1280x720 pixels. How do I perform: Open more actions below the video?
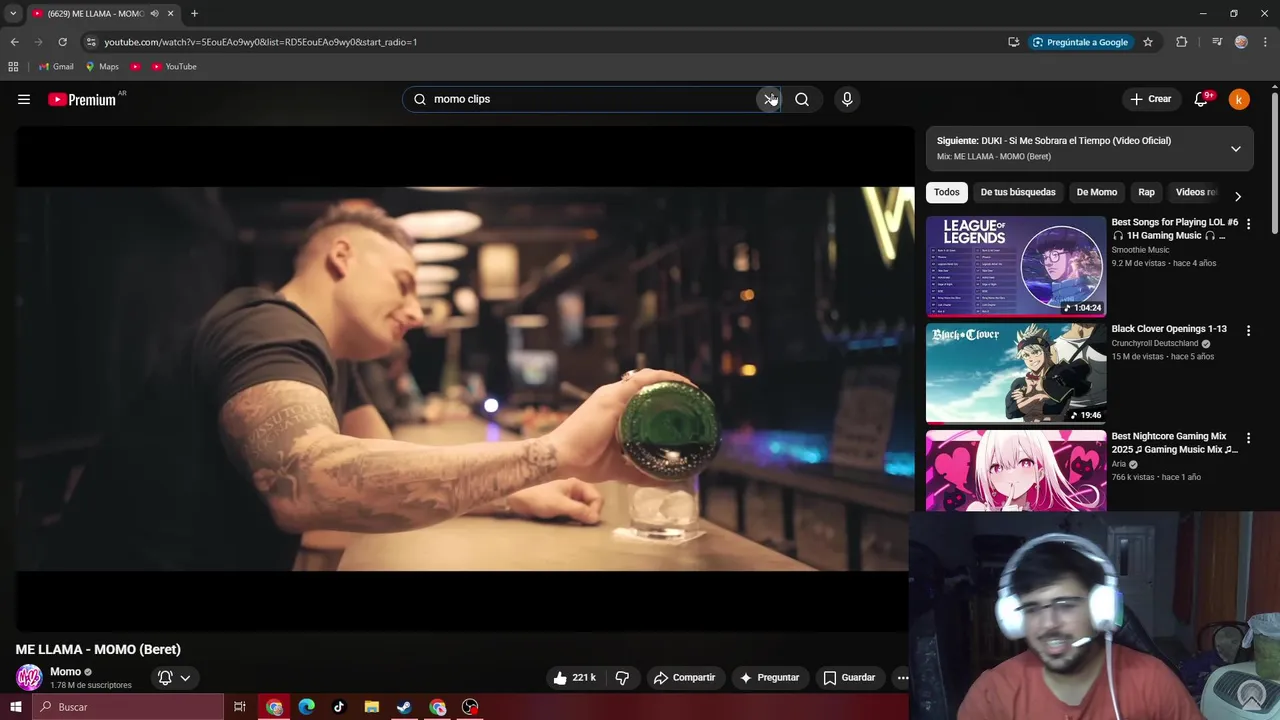tap(902, 677)
